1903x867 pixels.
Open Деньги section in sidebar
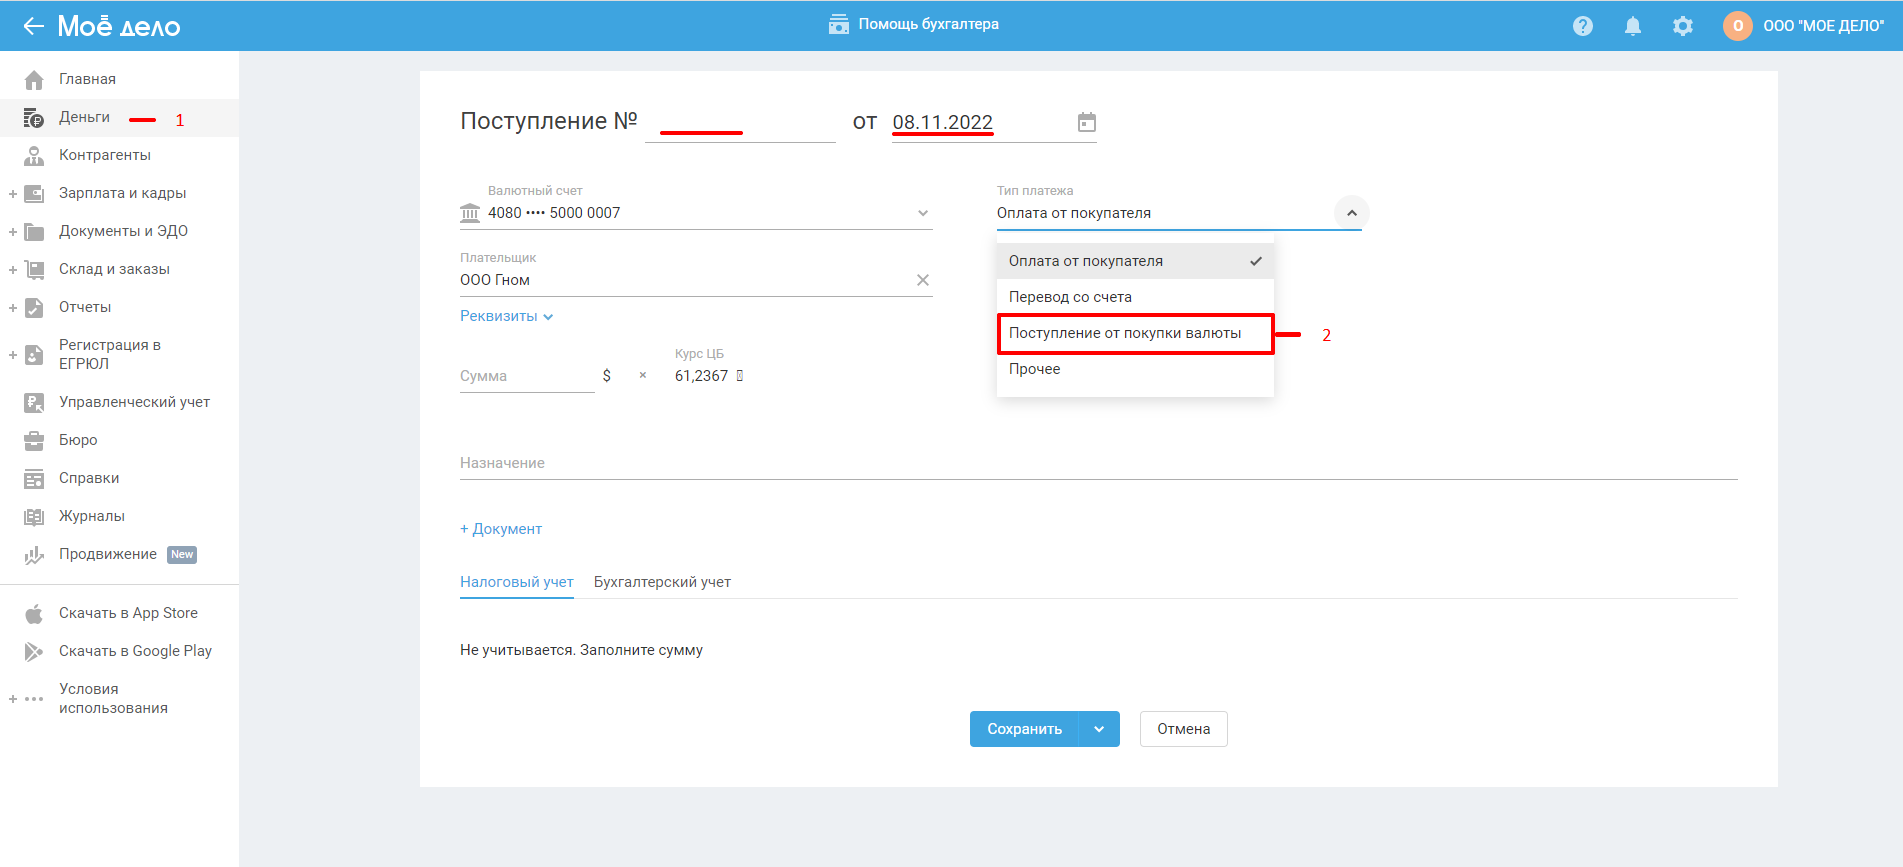pyautogui.click(x=84, y=118)
